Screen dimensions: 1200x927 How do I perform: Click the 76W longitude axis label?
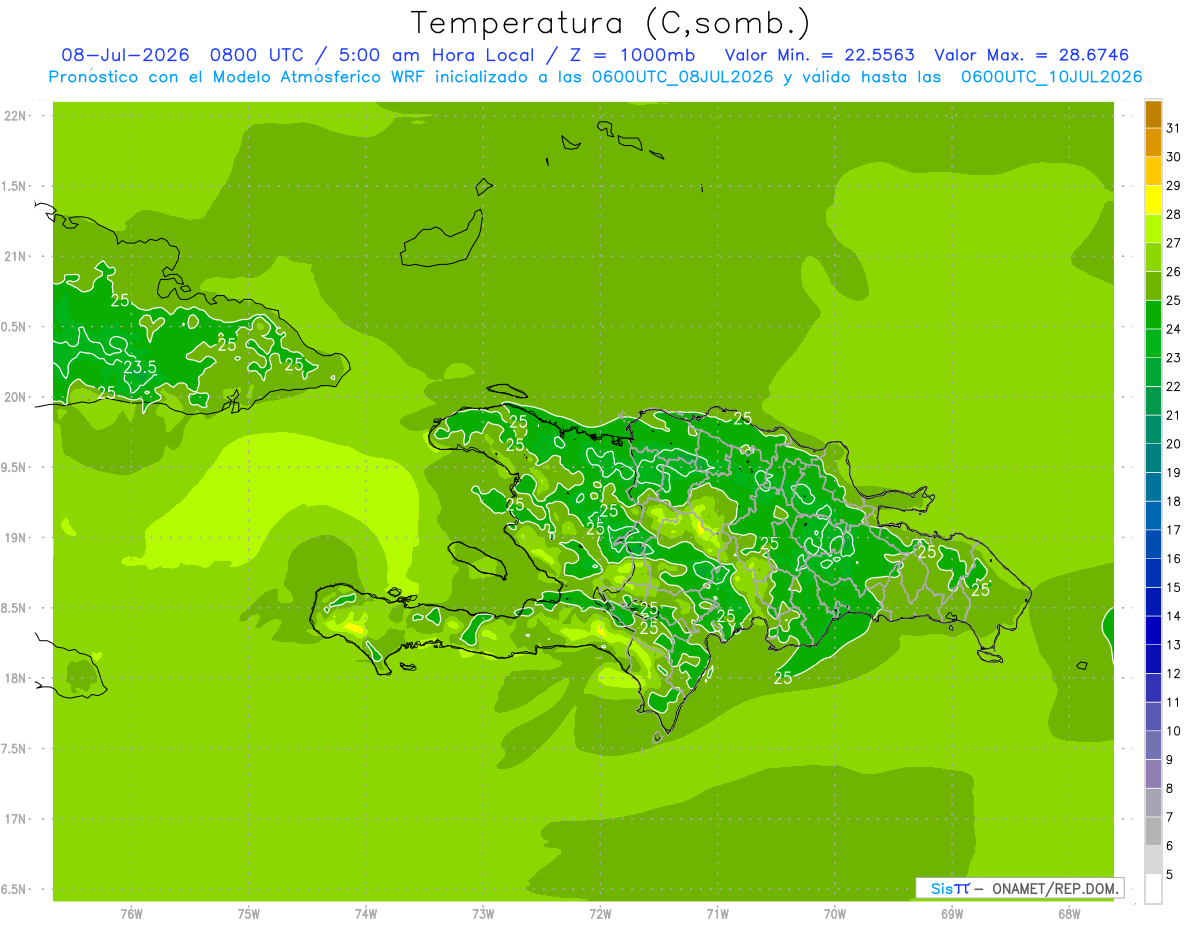tap(131, 913)
